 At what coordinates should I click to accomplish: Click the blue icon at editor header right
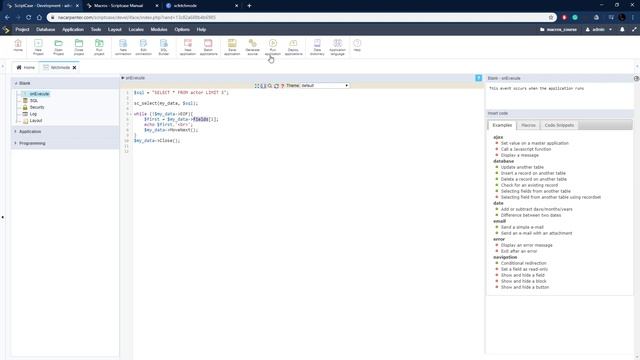(x=478, y=78)
